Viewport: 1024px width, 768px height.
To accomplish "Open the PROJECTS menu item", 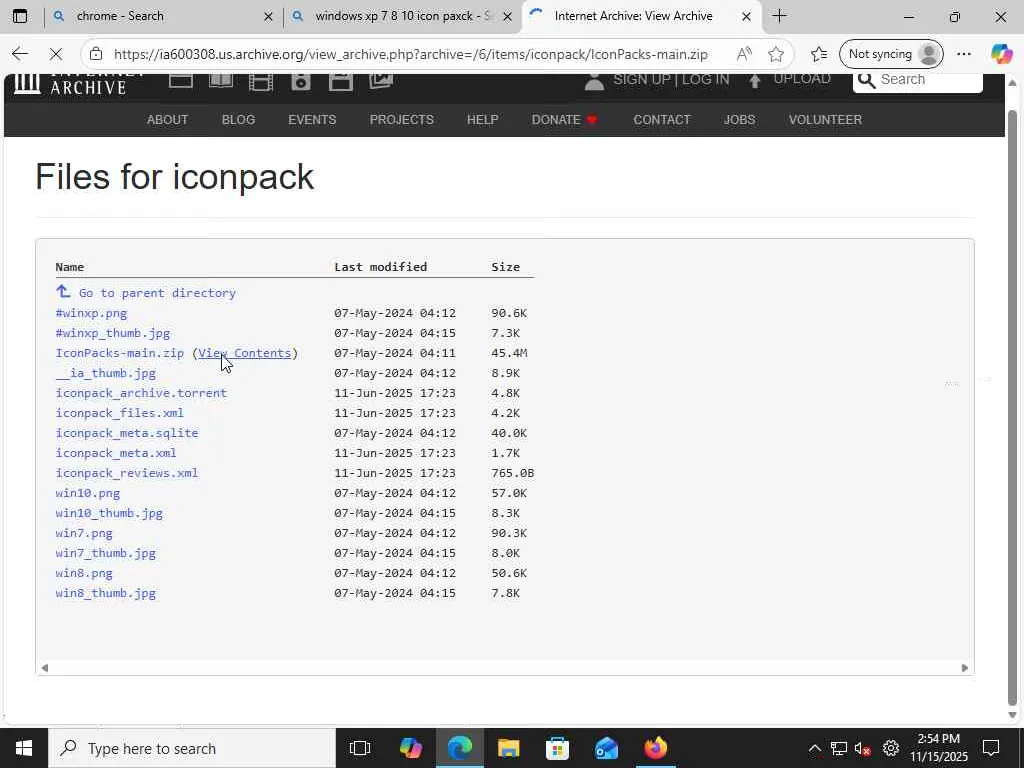I will [402, 120].
